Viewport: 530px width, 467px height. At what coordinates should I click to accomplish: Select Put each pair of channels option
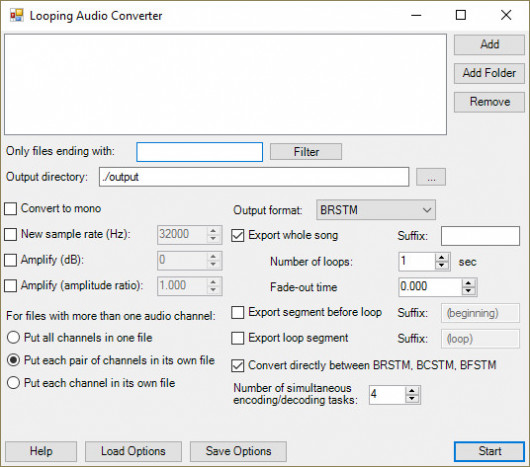[13, 360]
